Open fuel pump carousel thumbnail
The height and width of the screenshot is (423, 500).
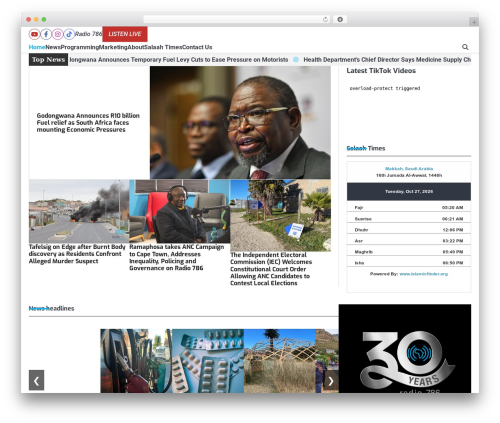pyautogui.click(x=136, y=361)
